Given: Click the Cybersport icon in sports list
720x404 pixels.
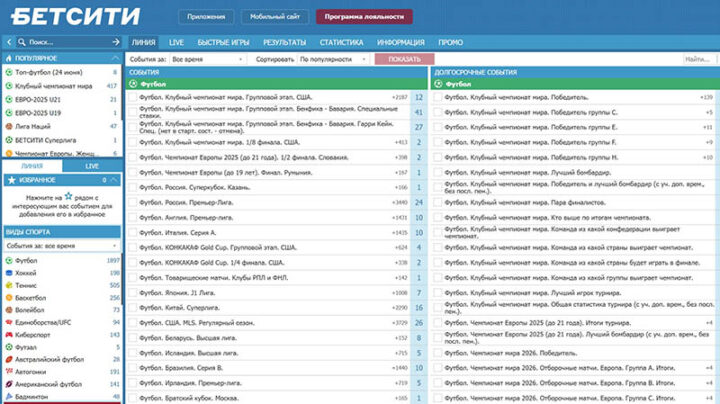Looking at the screenshot, I should point(8,335).
